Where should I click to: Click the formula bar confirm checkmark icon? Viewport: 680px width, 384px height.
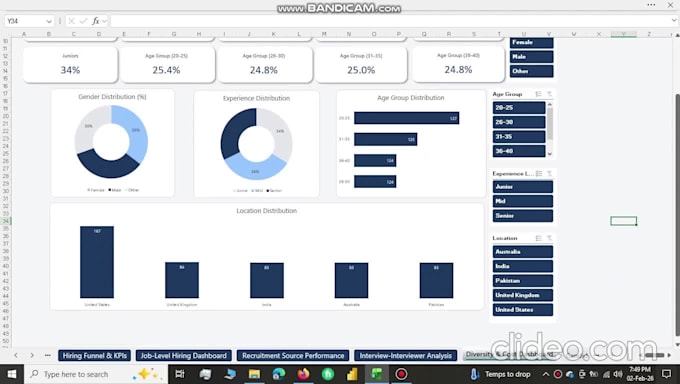83,21
